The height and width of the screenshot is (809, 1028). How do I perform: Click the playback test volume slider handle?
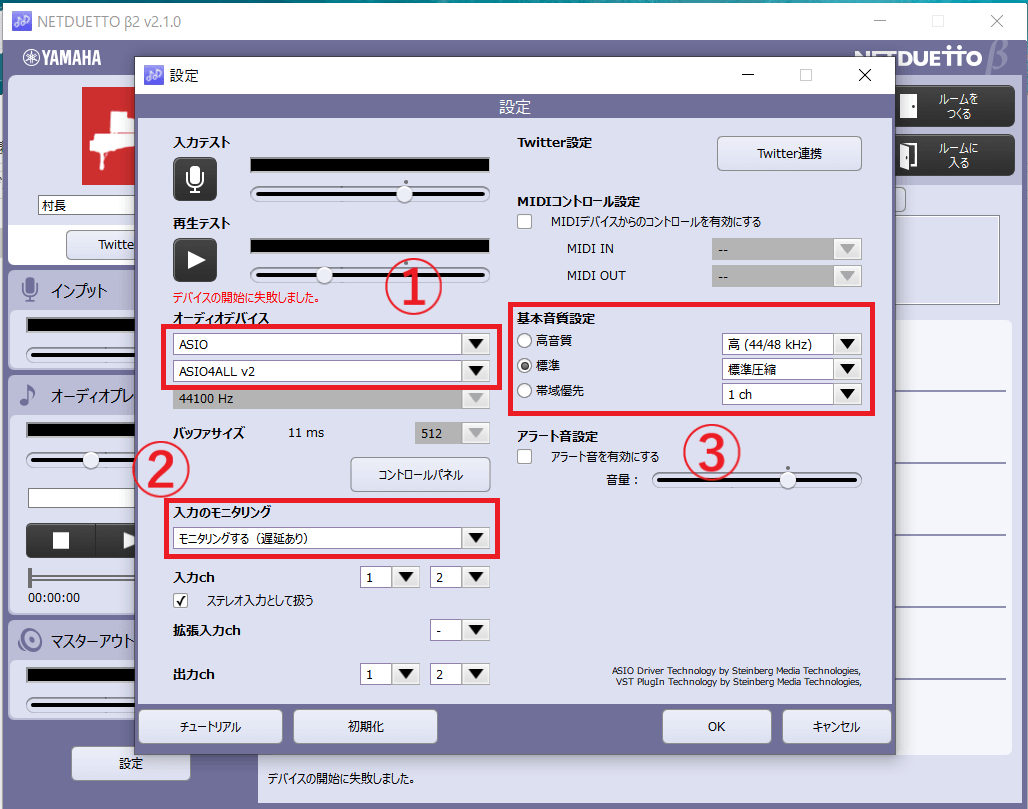(325, 275)
